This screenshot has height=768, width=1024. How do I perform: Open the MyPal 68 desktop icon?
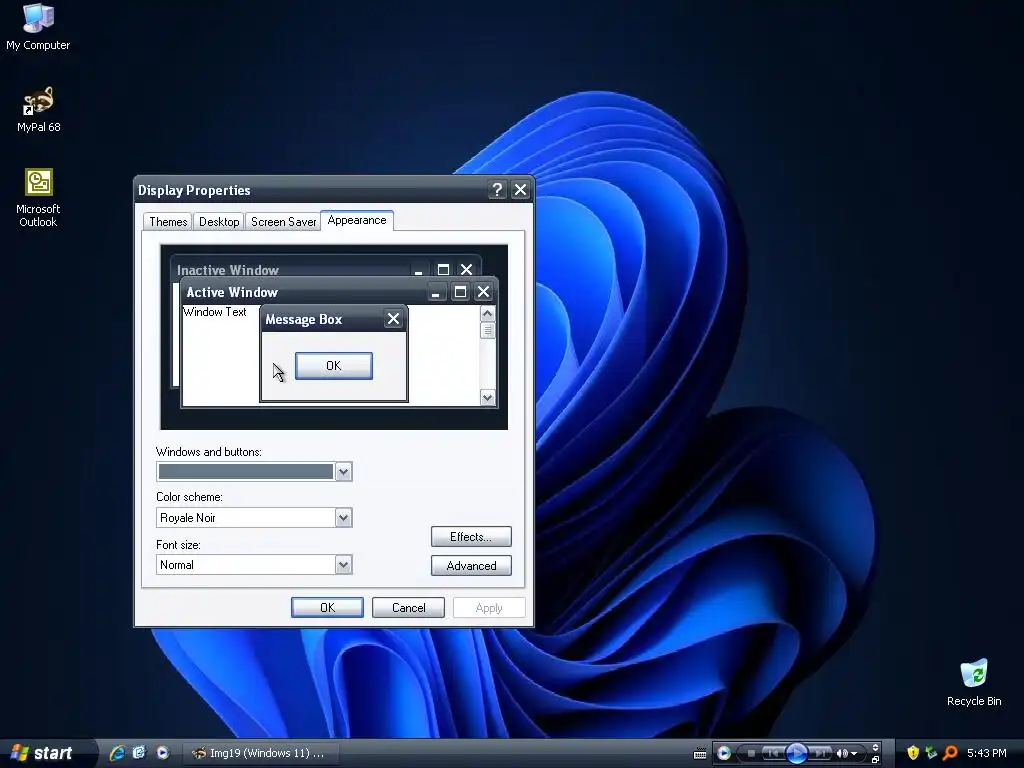point(39,110)
